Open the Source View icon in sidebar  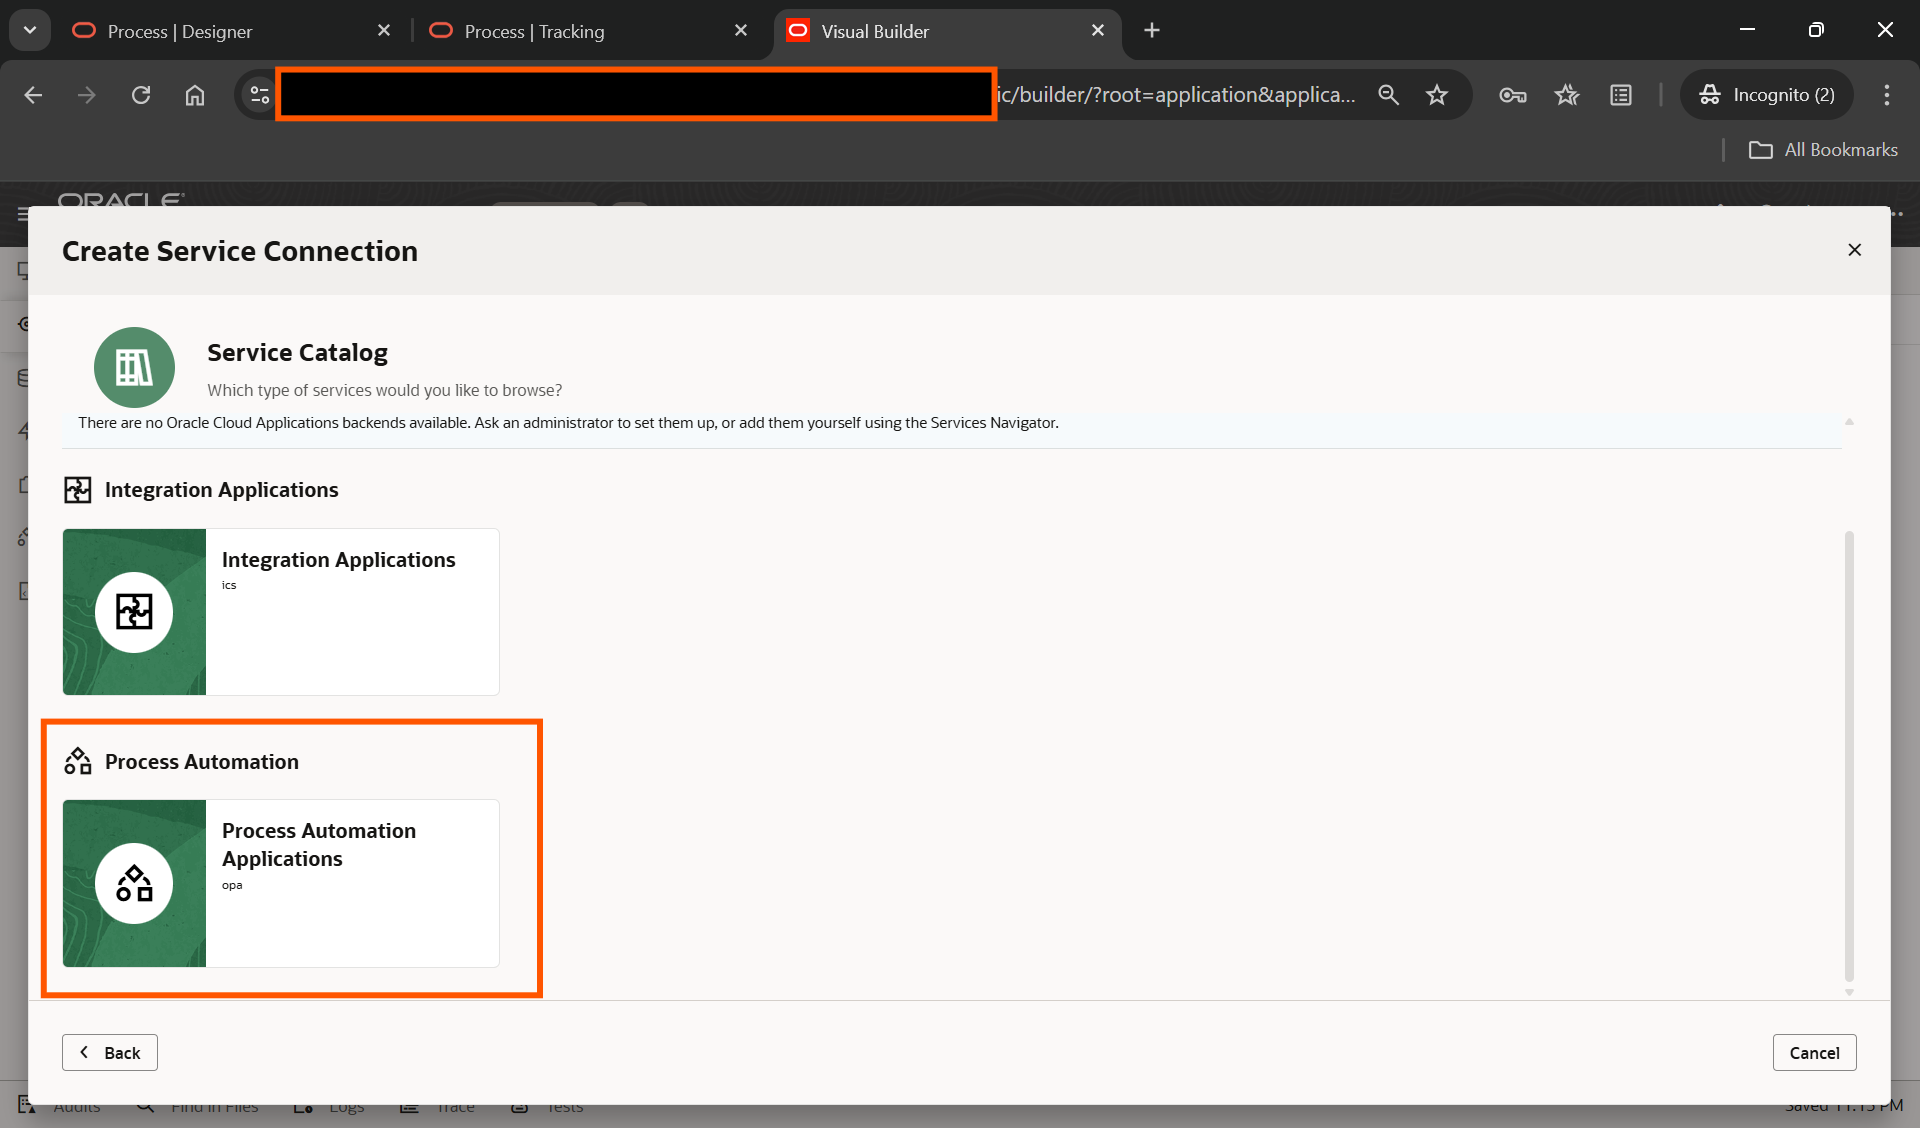tap(25, 591)
